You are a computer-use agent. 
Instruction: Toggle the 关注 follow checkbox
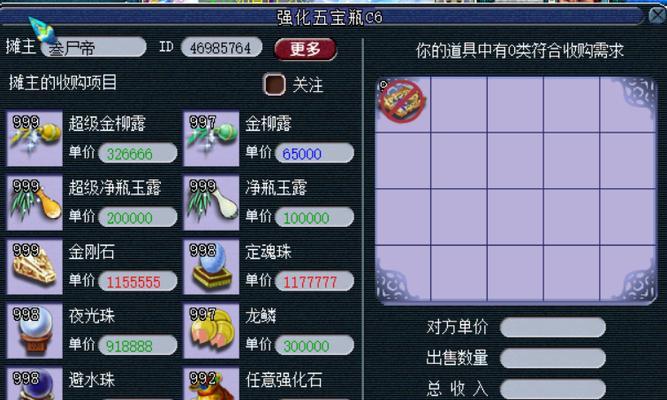(x=274, y=84)
